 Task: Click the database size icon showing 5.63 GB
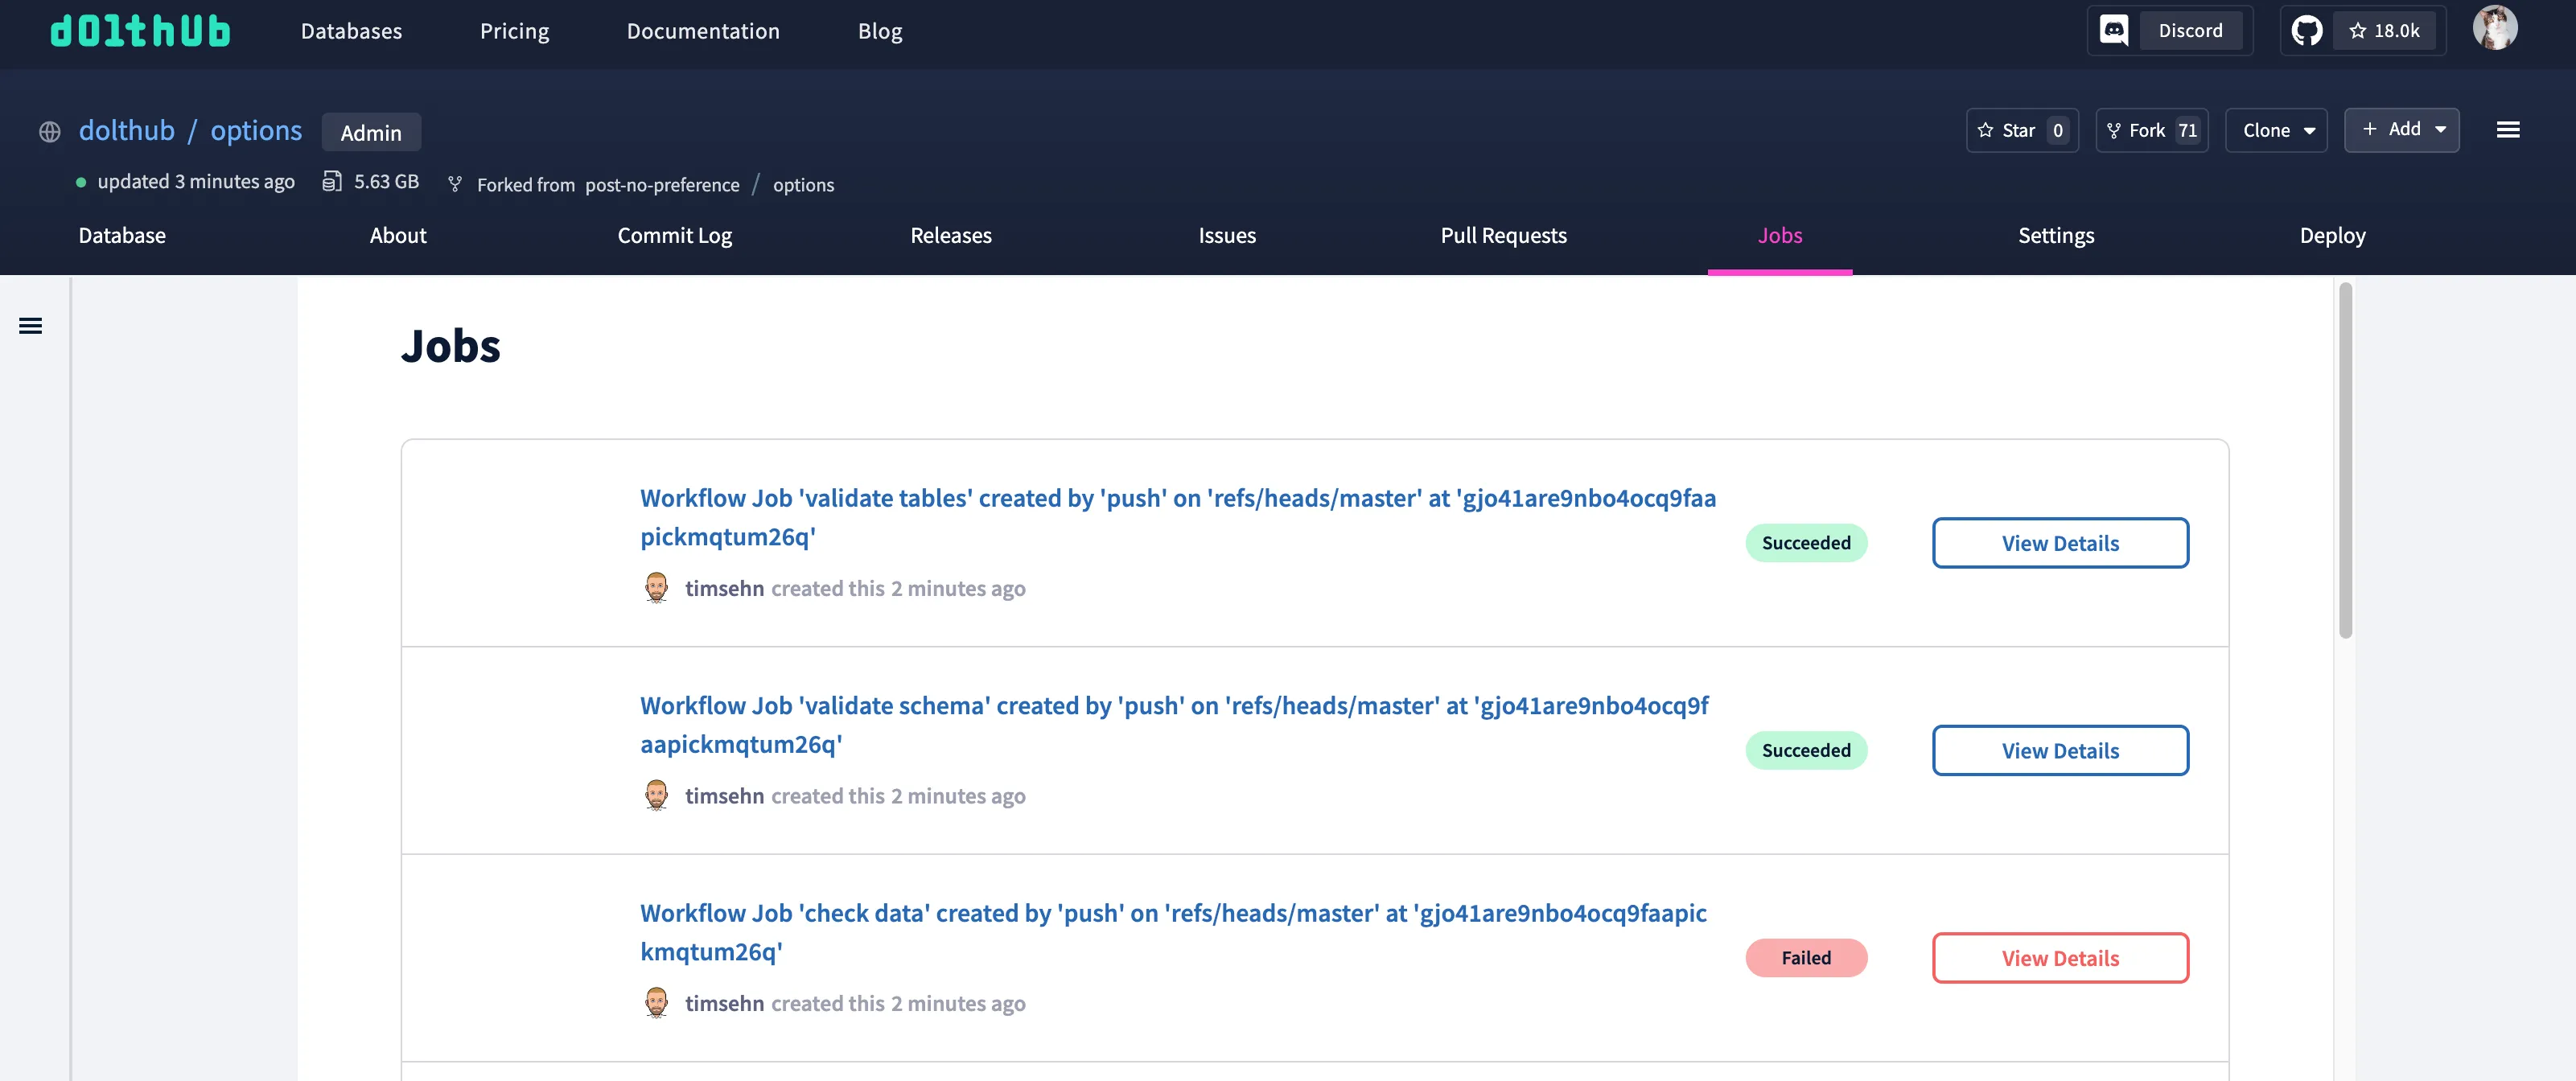[333, 181]
